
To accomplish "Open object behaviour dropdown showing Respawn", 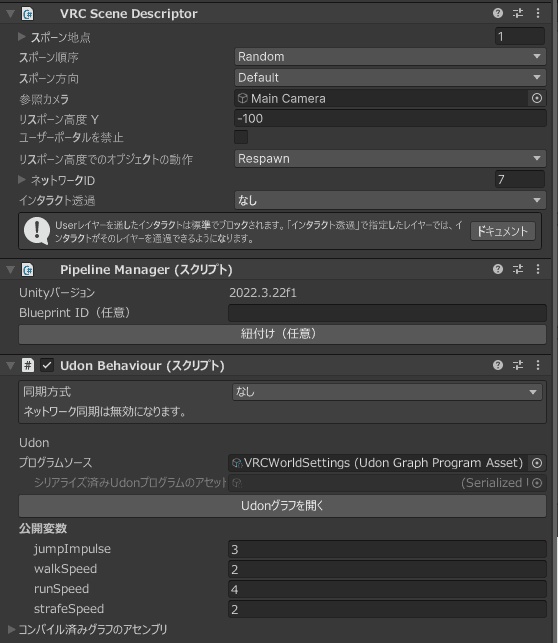I will tap(390, 159).
